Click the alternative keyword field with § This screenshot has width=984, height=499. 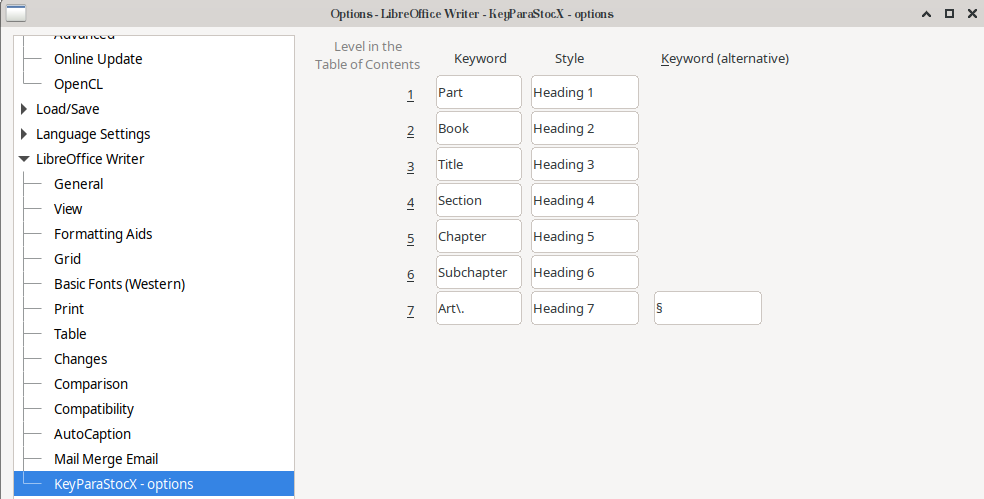[x=707, y=308]
